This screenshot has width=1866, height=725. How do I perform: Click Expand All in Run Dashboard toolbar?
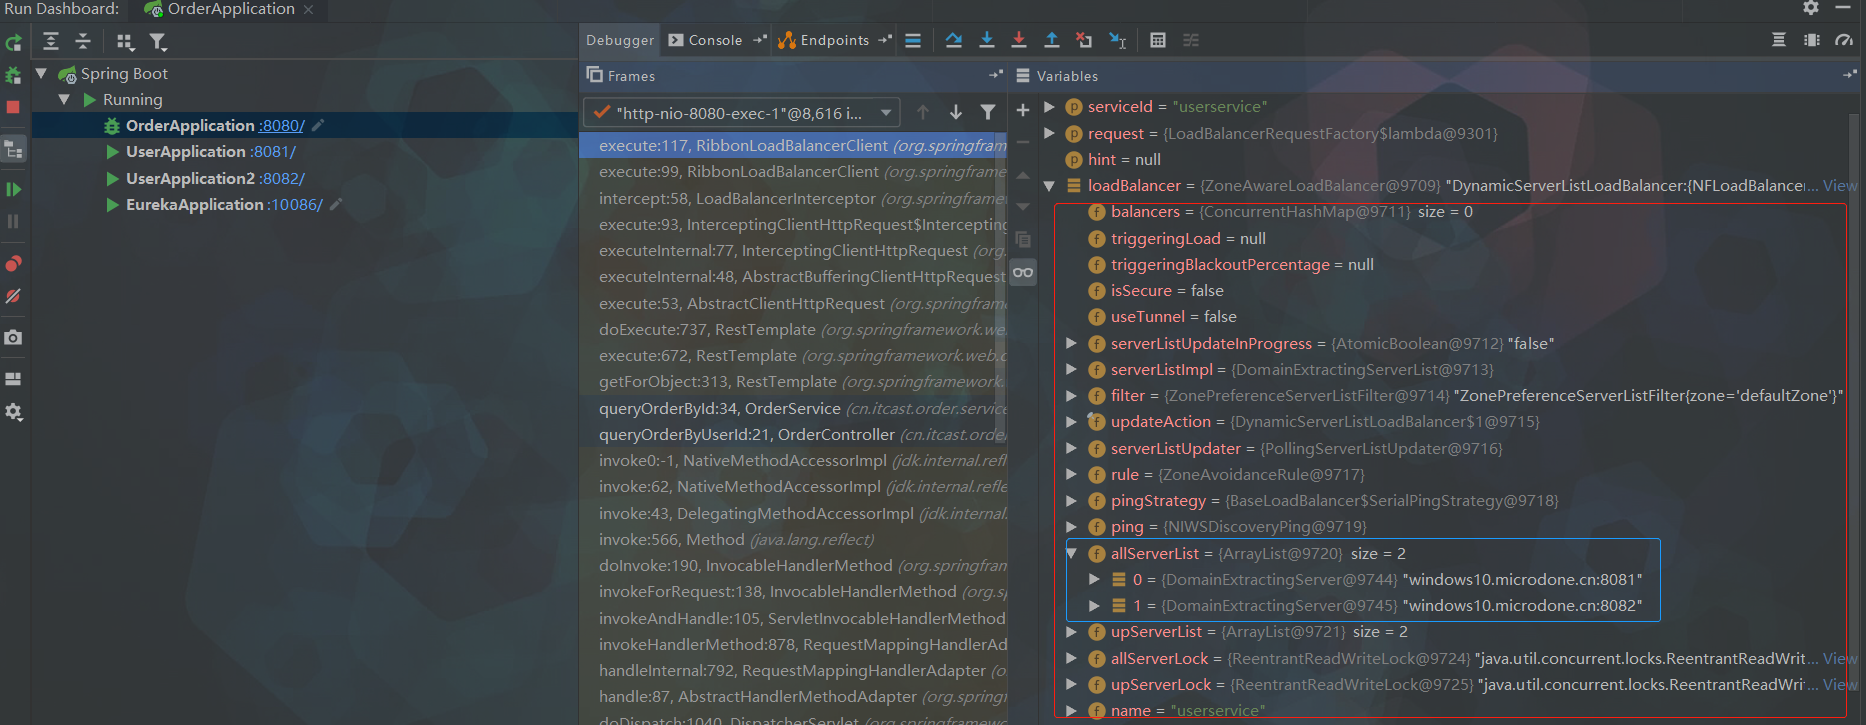51,41
